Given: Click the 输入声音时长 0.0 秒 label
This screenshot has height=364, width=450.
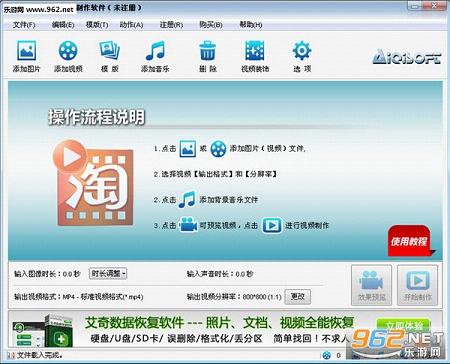Looking at the screenshot, I should coord(220,274).
